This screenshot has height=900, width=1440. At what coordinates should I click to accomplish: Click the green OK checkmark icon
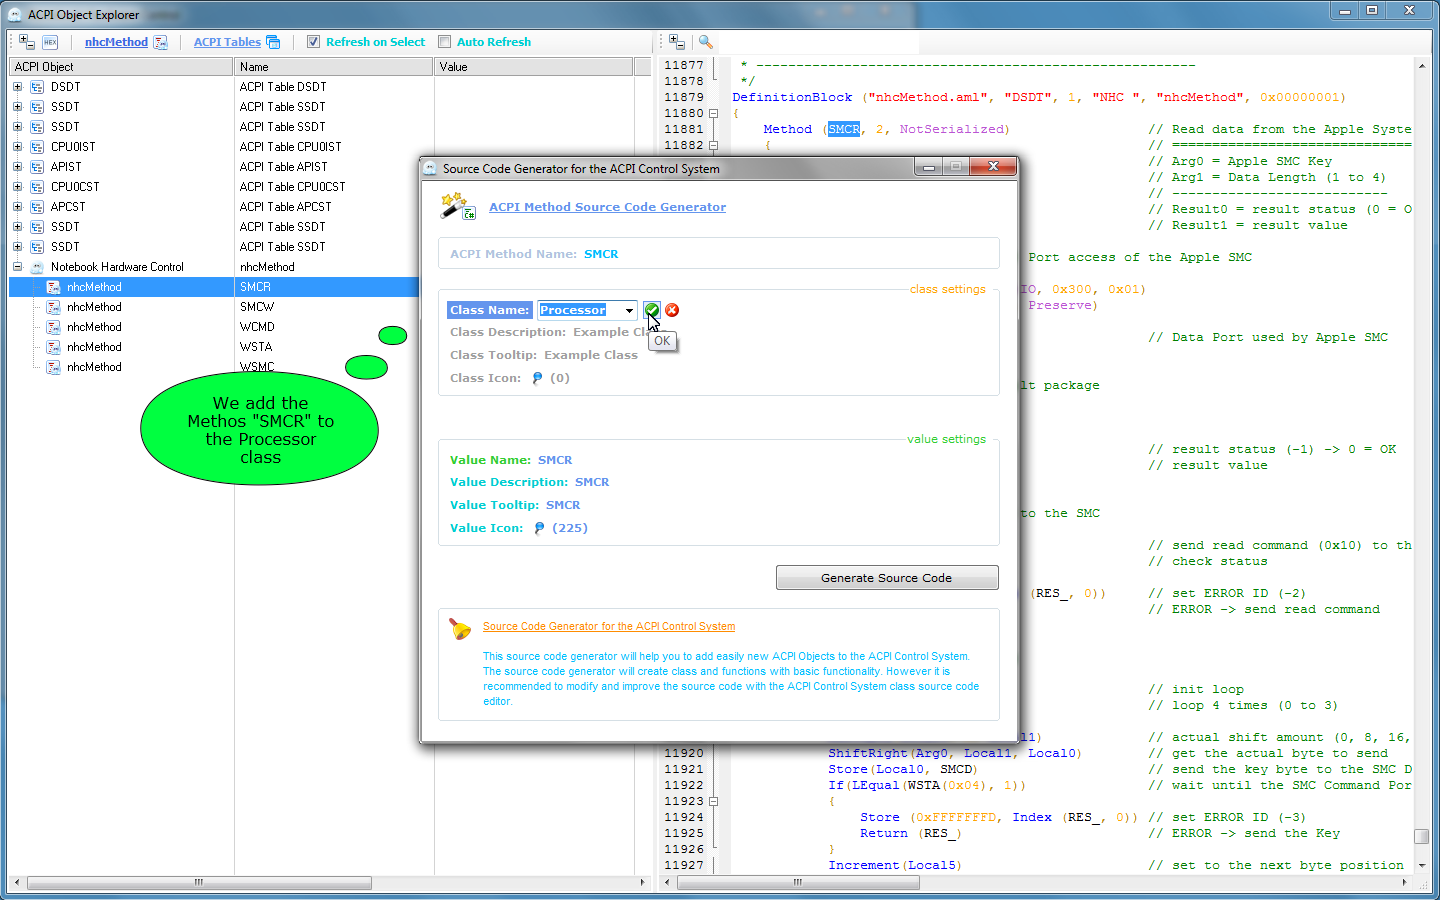click(x=652, y=310)
